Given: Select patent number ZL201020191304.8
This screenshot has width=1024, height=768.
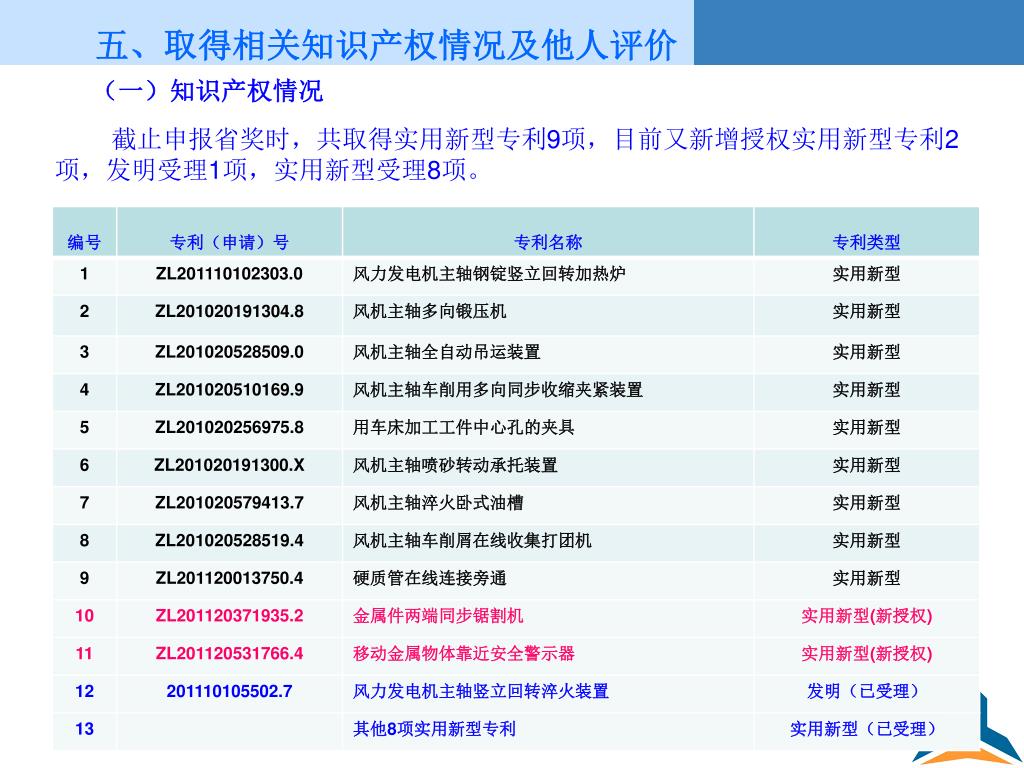Looking at the screenshot, I should point(229,312).
